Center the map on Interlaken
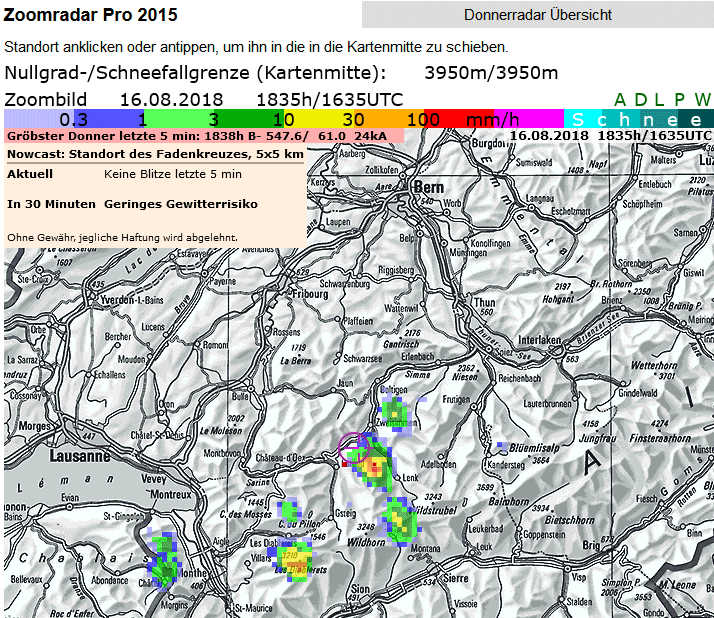 click(x=541, y=339)
